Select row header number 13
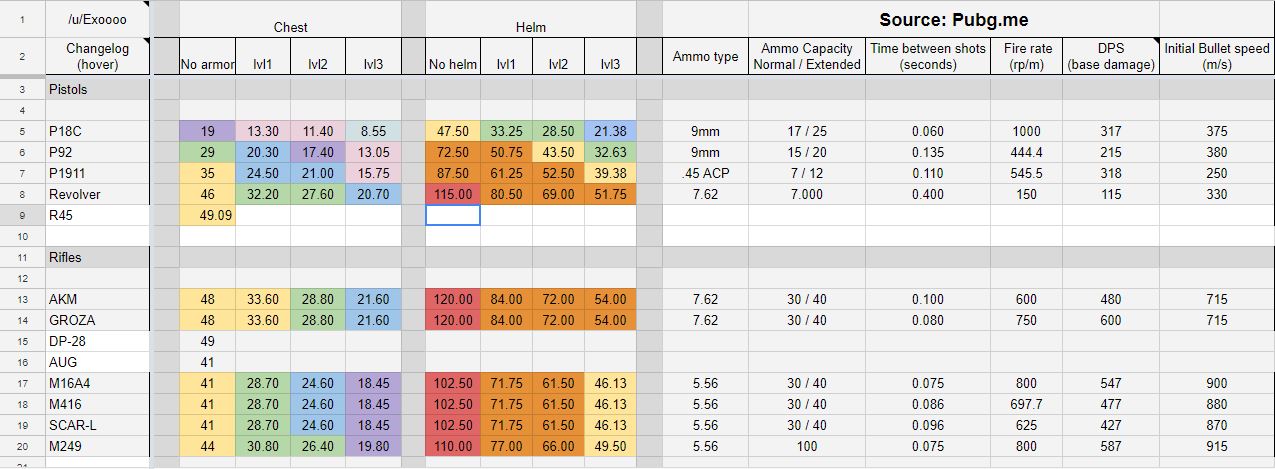The image size is (1275, 469). [22, 299]
